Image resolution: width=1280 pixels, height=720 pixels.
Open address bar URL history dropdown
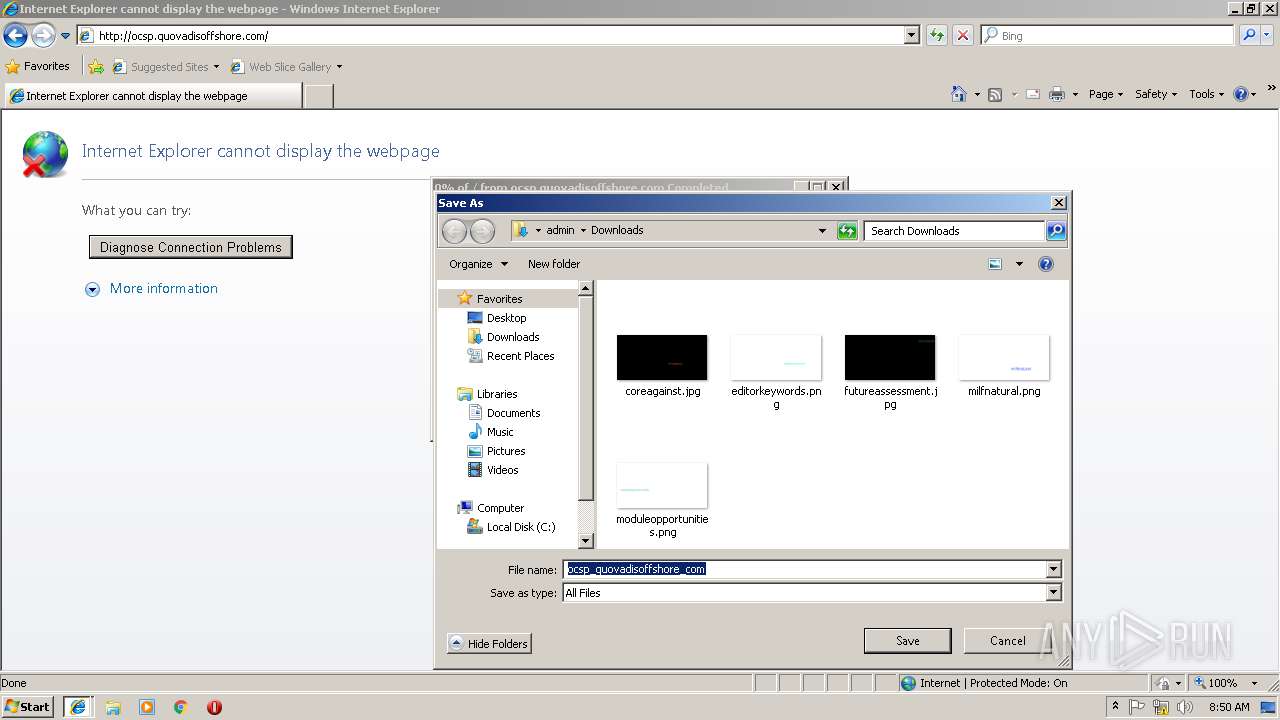tap(911, 35)
